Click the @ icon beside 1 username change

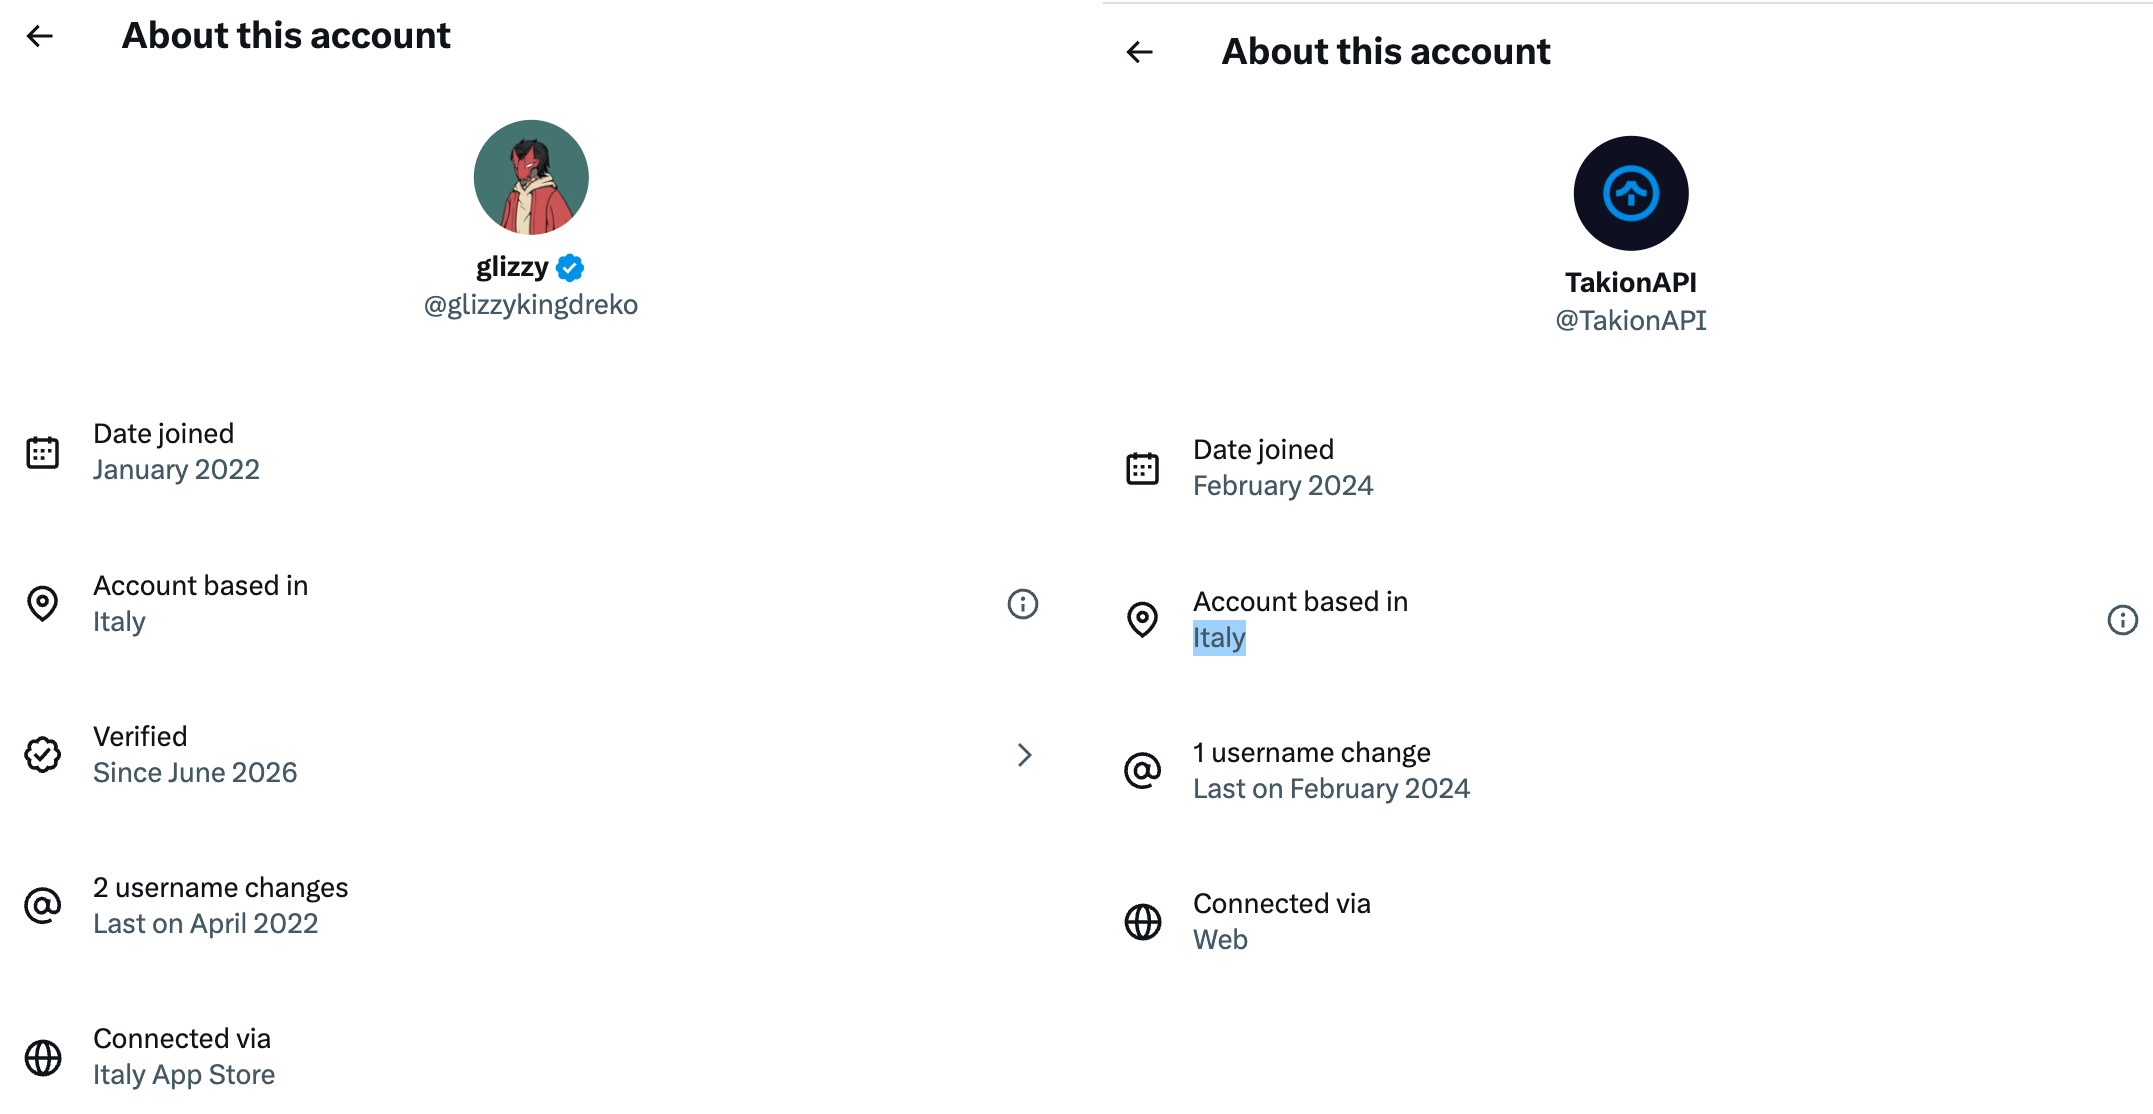(x=1142, y=771)
